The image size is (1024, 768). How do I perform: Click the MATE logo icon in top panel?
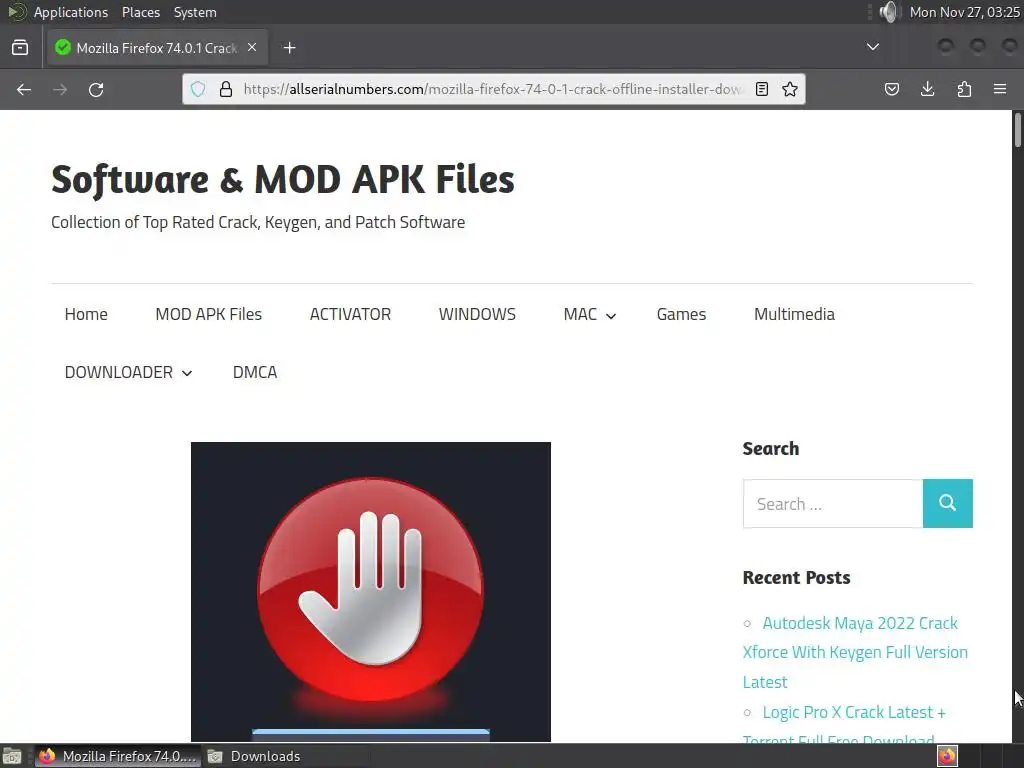pyautogui.click(x=16, y=12)
